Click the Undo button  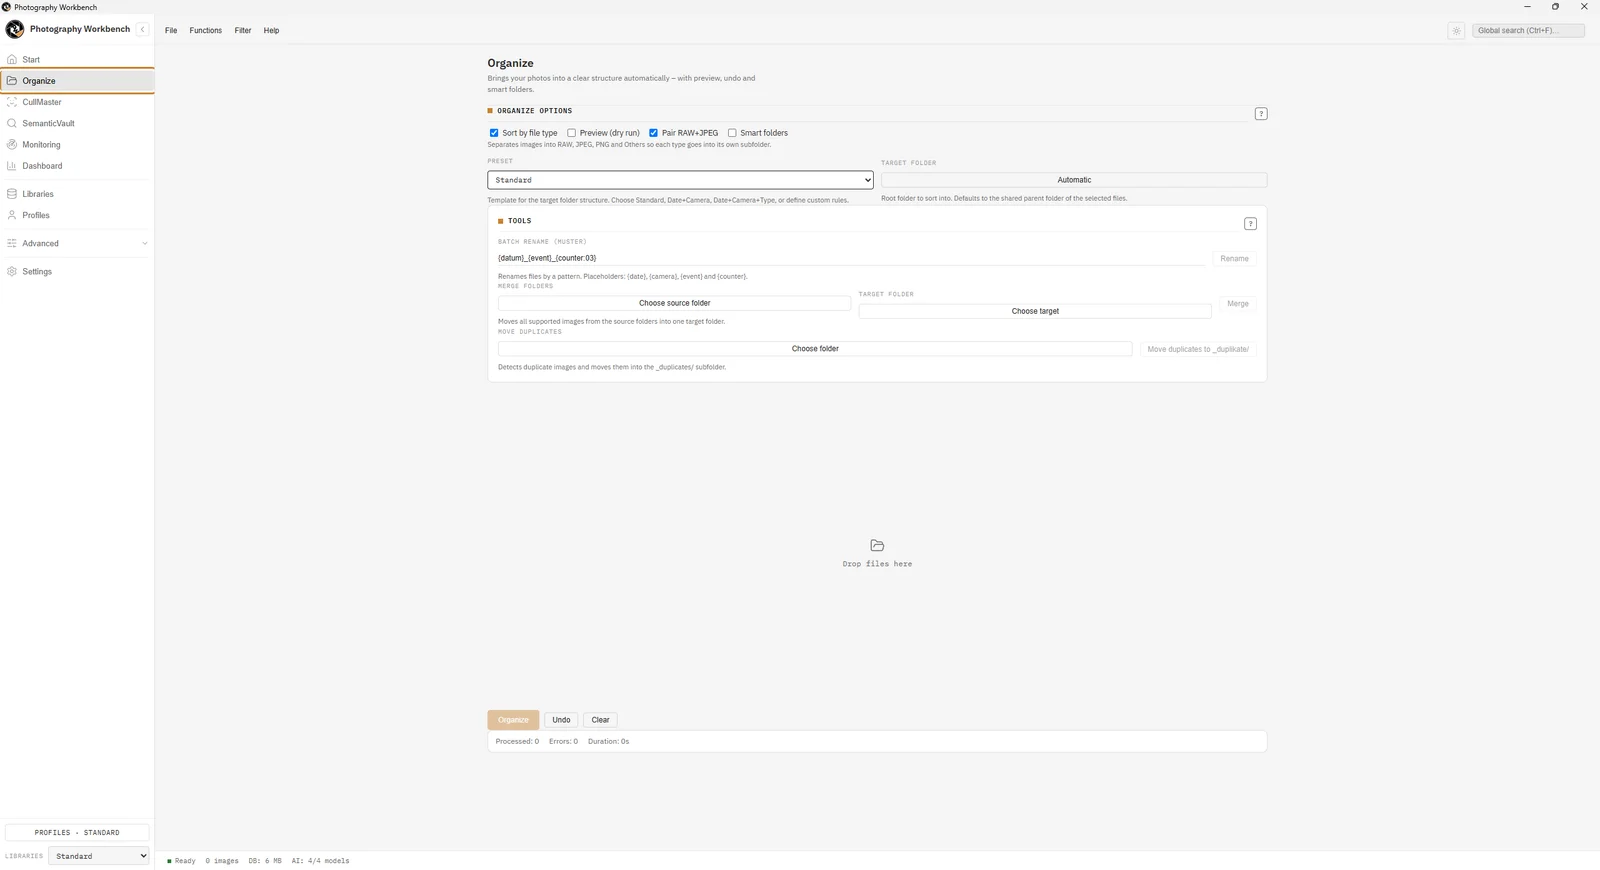point(561,720)
